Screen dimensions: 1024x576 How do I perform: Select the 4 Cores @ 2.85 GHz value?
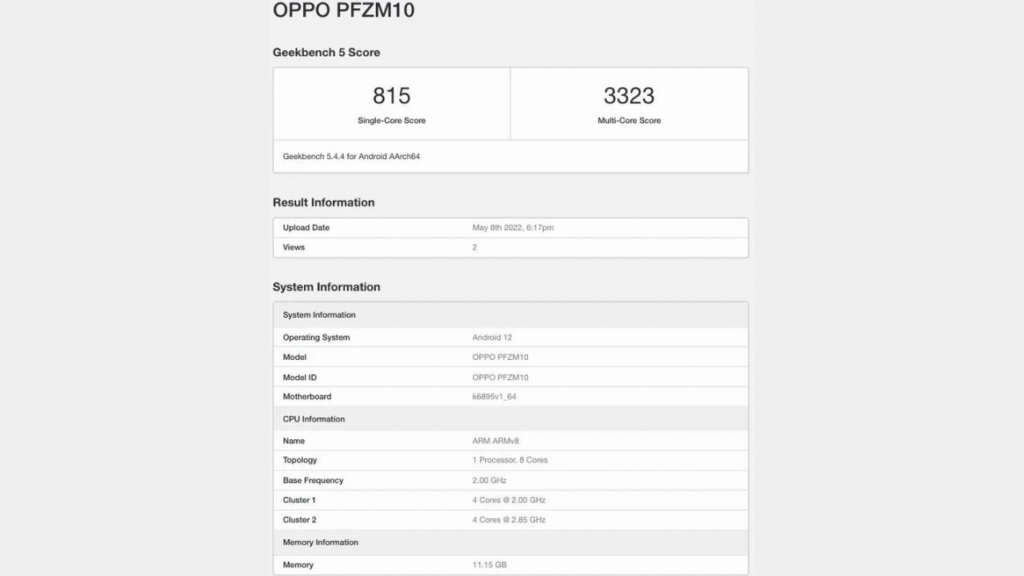(x=509, y=520)
